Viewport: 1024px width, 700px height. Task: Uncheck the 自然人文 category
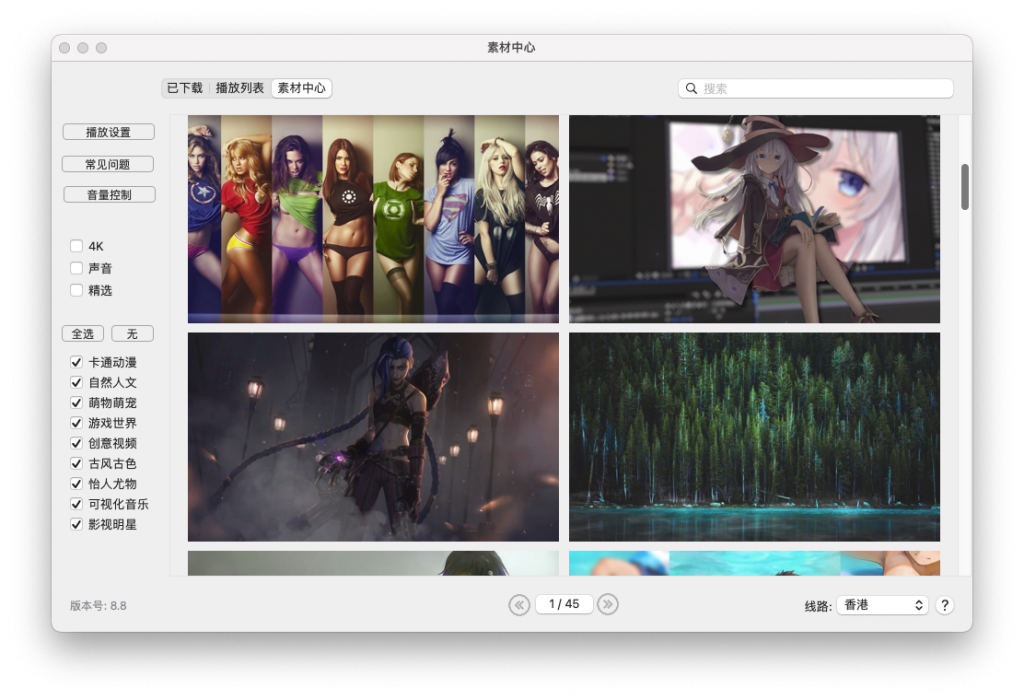76,382
